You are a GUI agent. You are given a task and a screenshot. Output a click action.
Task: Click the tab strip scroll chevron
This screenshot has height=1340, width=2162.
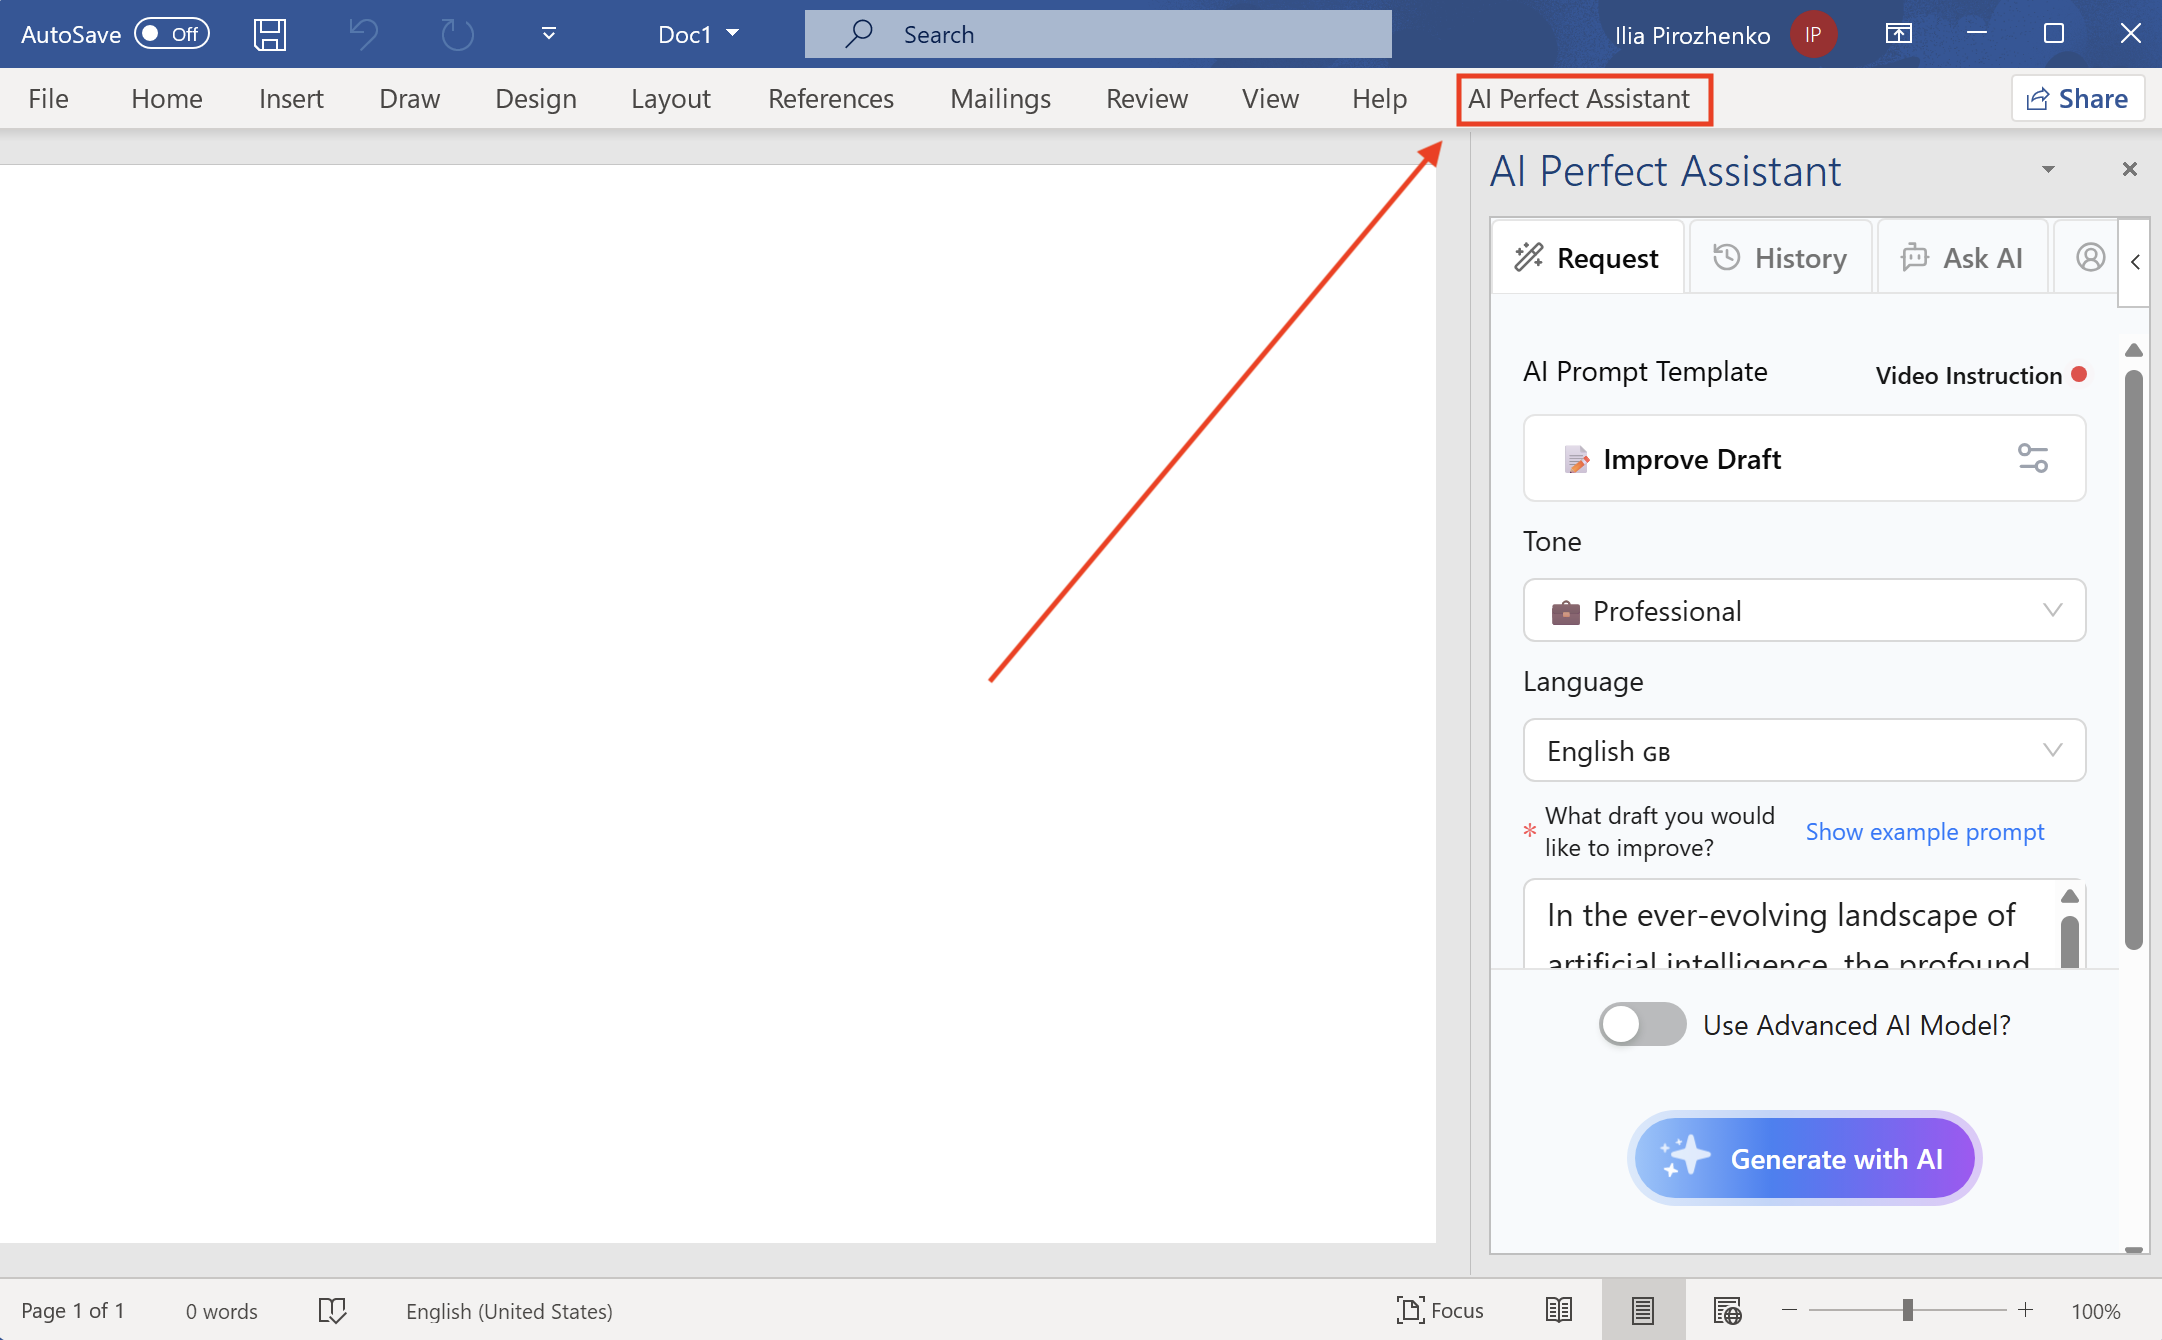point(2135,262)
